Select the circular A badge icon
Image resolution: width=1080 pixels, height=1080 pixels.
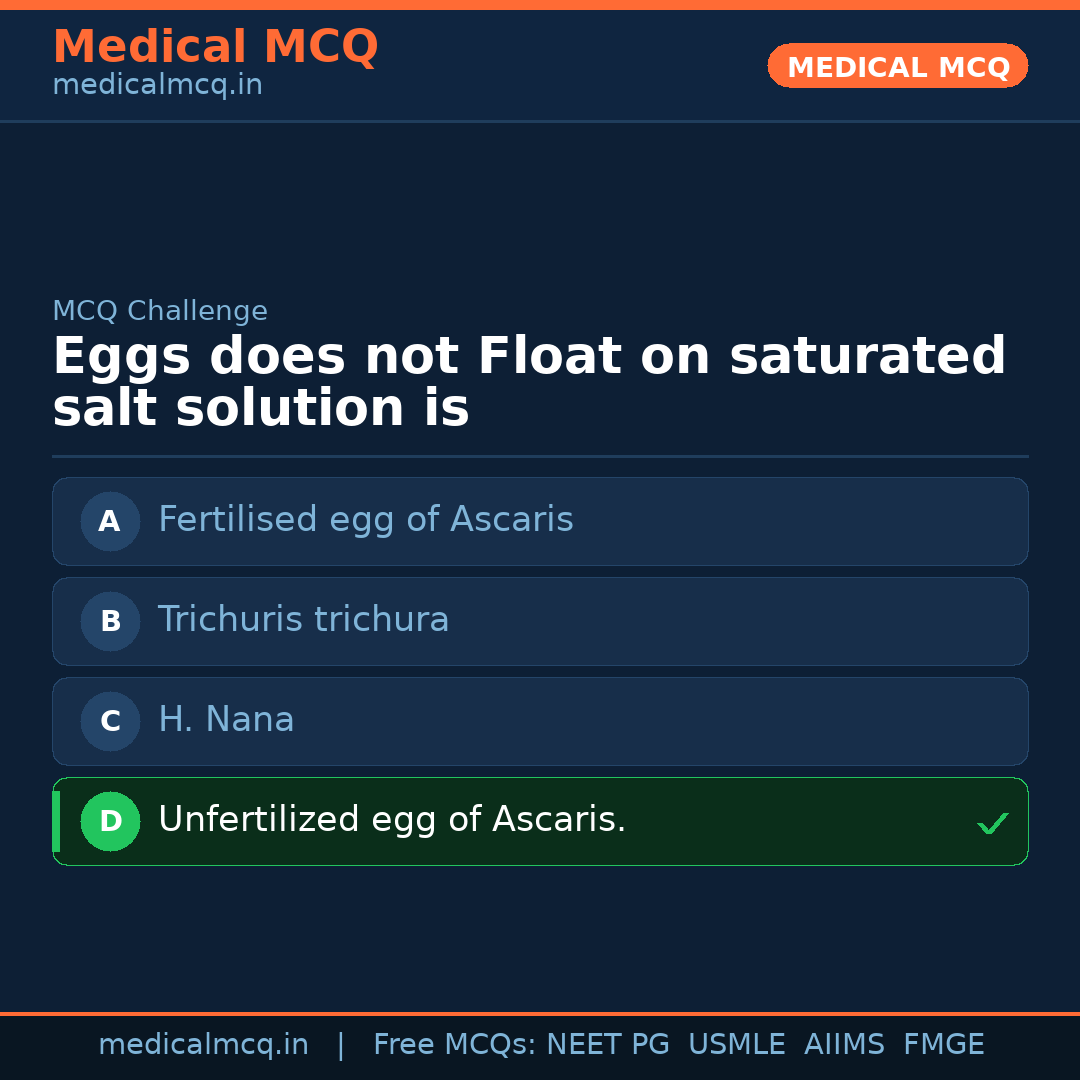point(110,521)
